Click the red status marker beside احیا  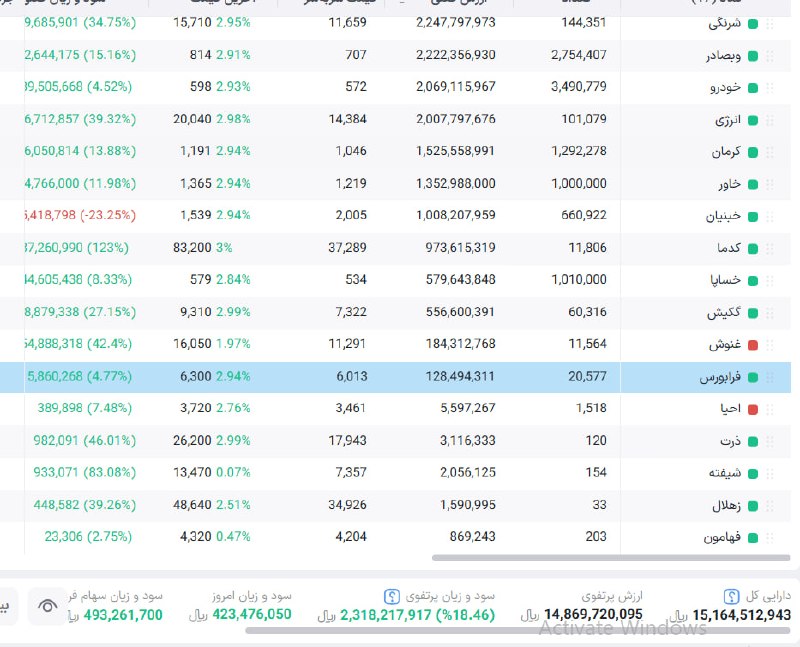click(x=753, y=409)
